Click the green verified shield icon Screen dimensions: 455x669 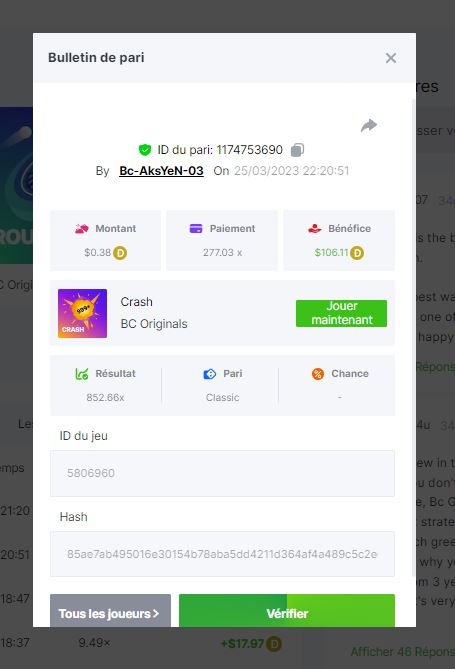(145, 150)
